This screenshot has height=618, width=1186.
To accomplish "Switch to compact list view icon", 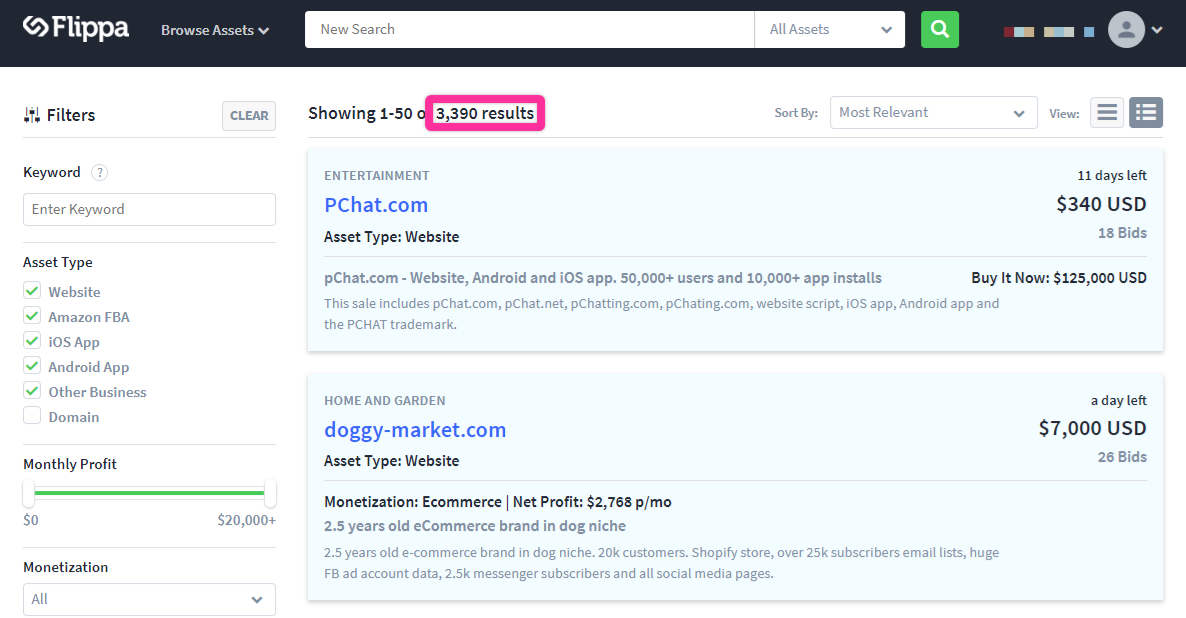I will [1107, 113].
